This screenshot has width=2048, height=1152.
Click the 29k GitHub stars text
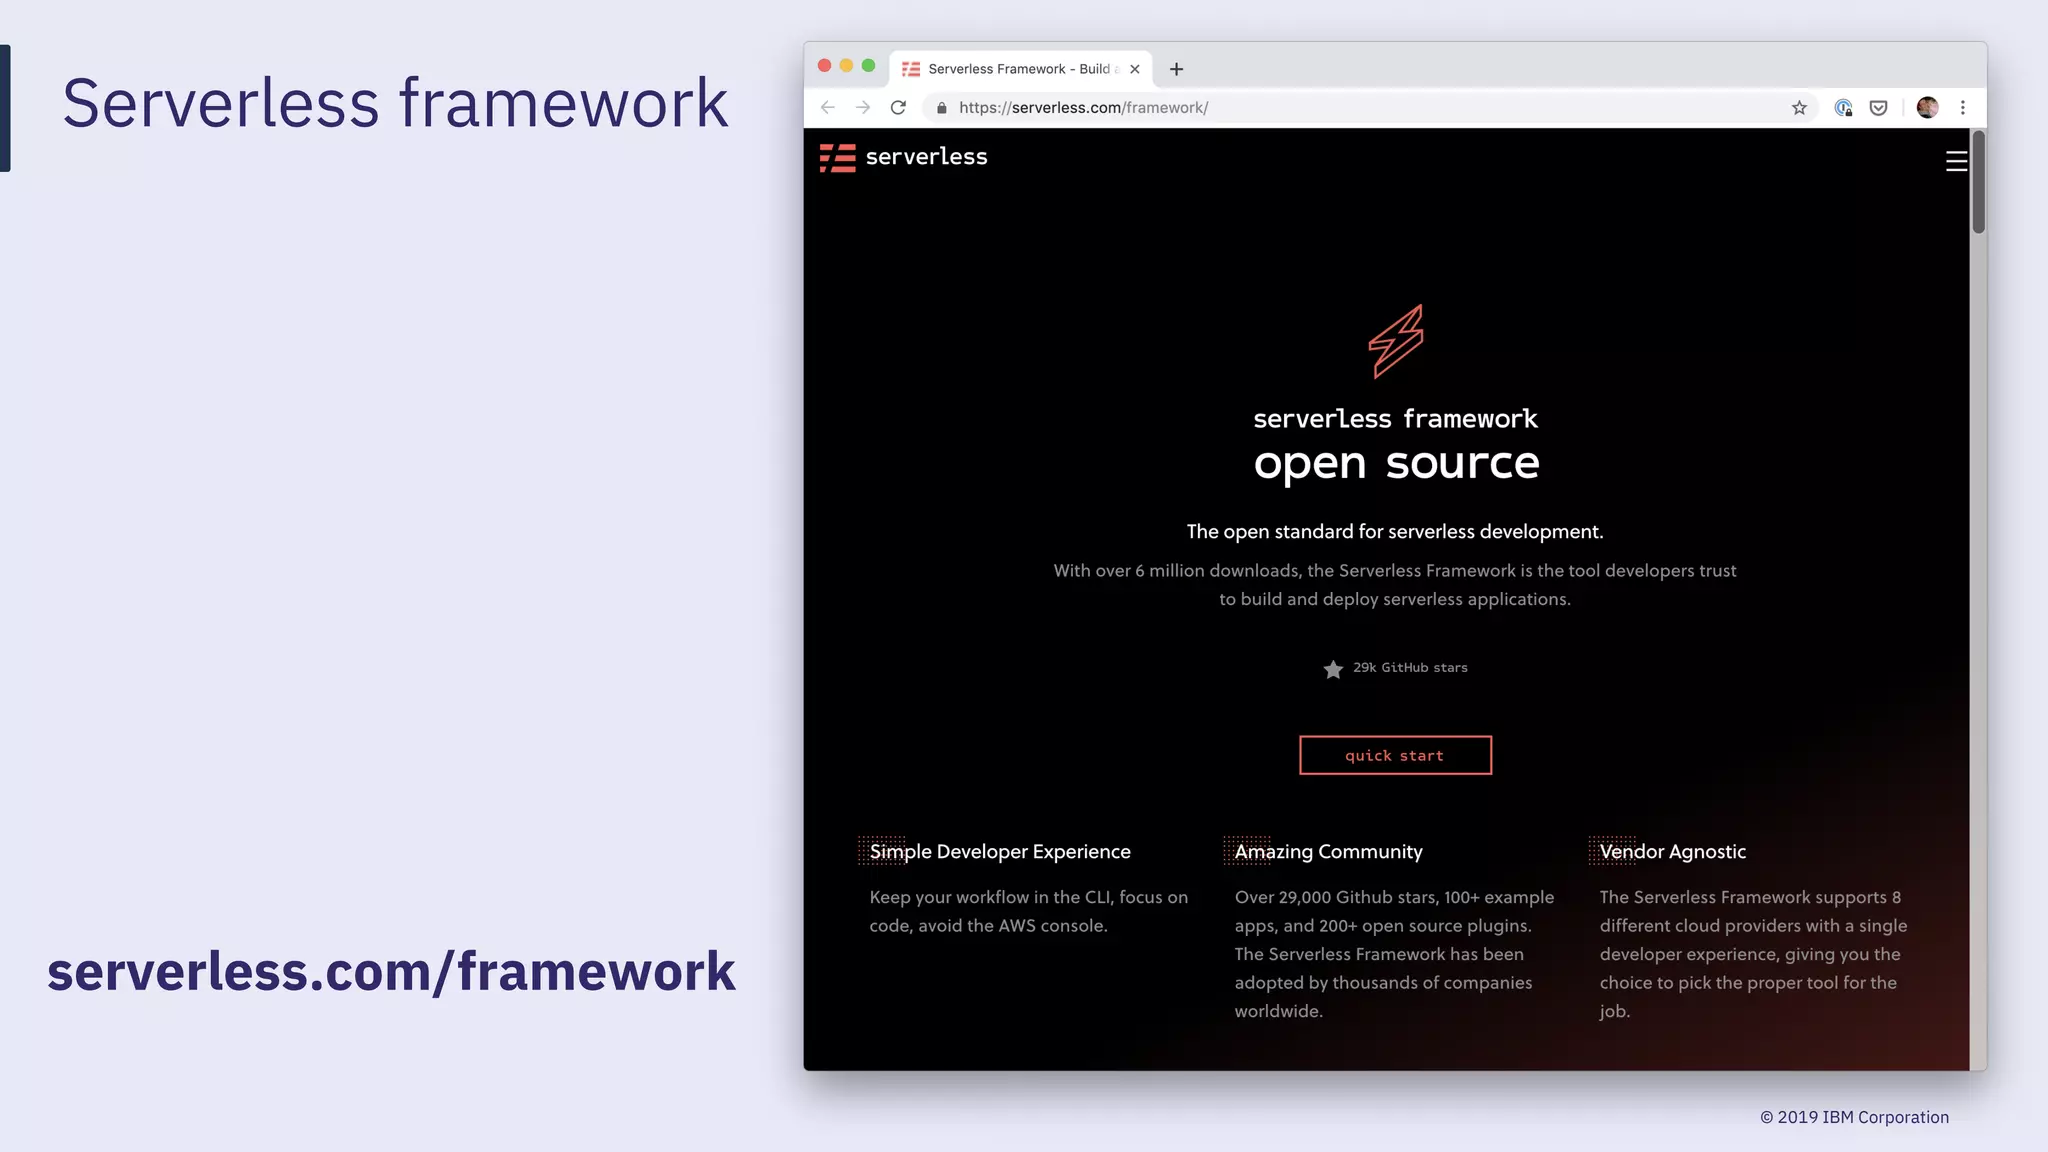pos(1410,668)
